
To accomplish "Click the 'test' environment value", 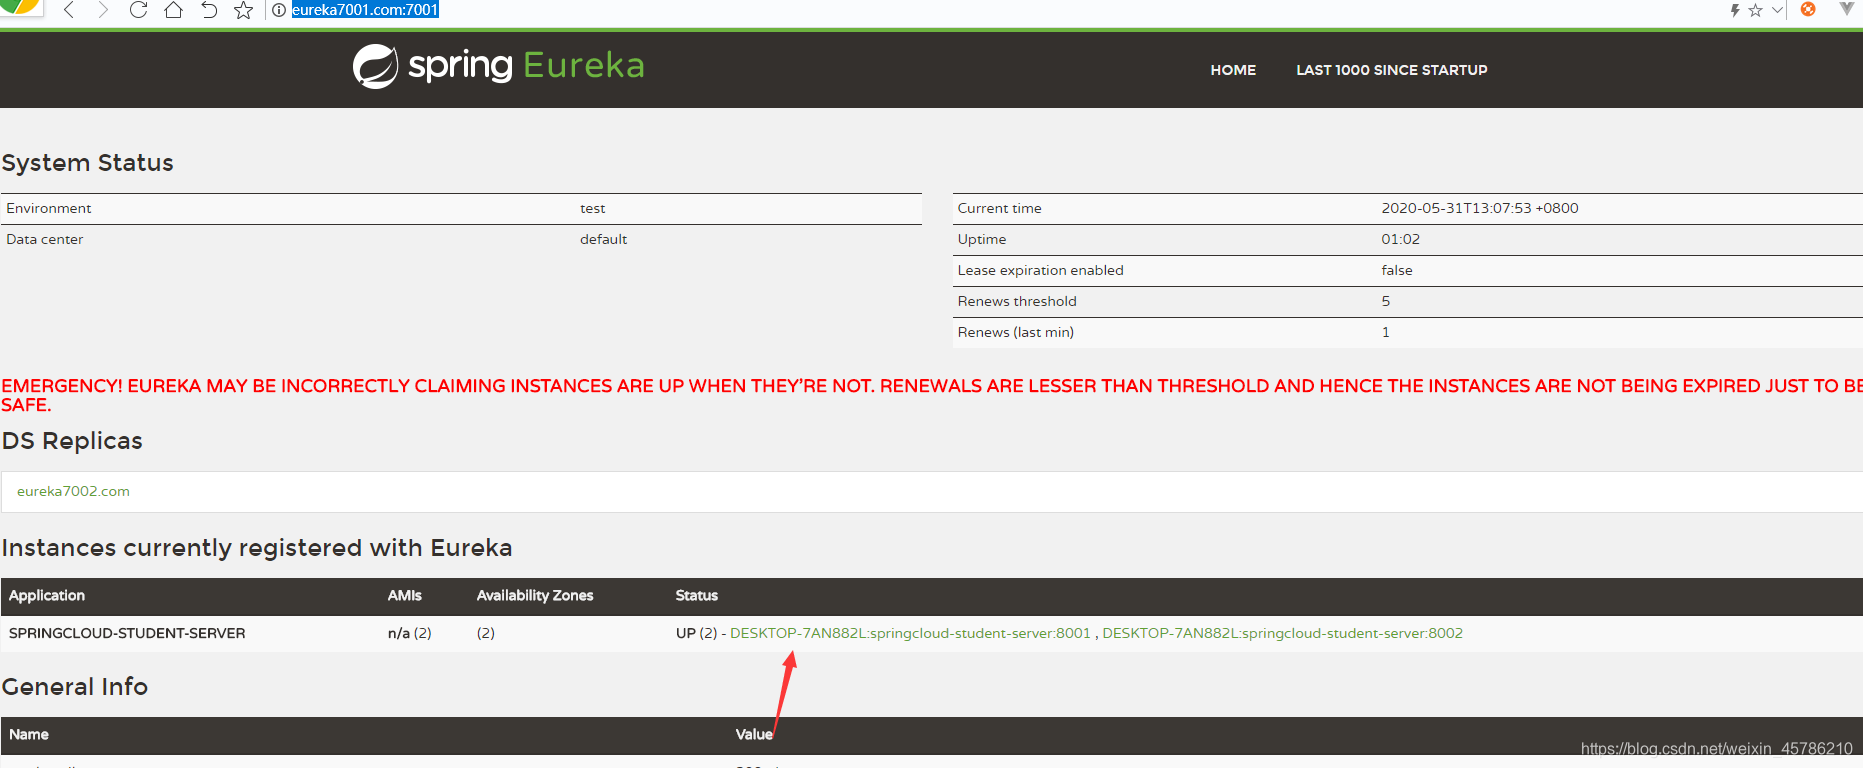I will [x=593, y=208].
